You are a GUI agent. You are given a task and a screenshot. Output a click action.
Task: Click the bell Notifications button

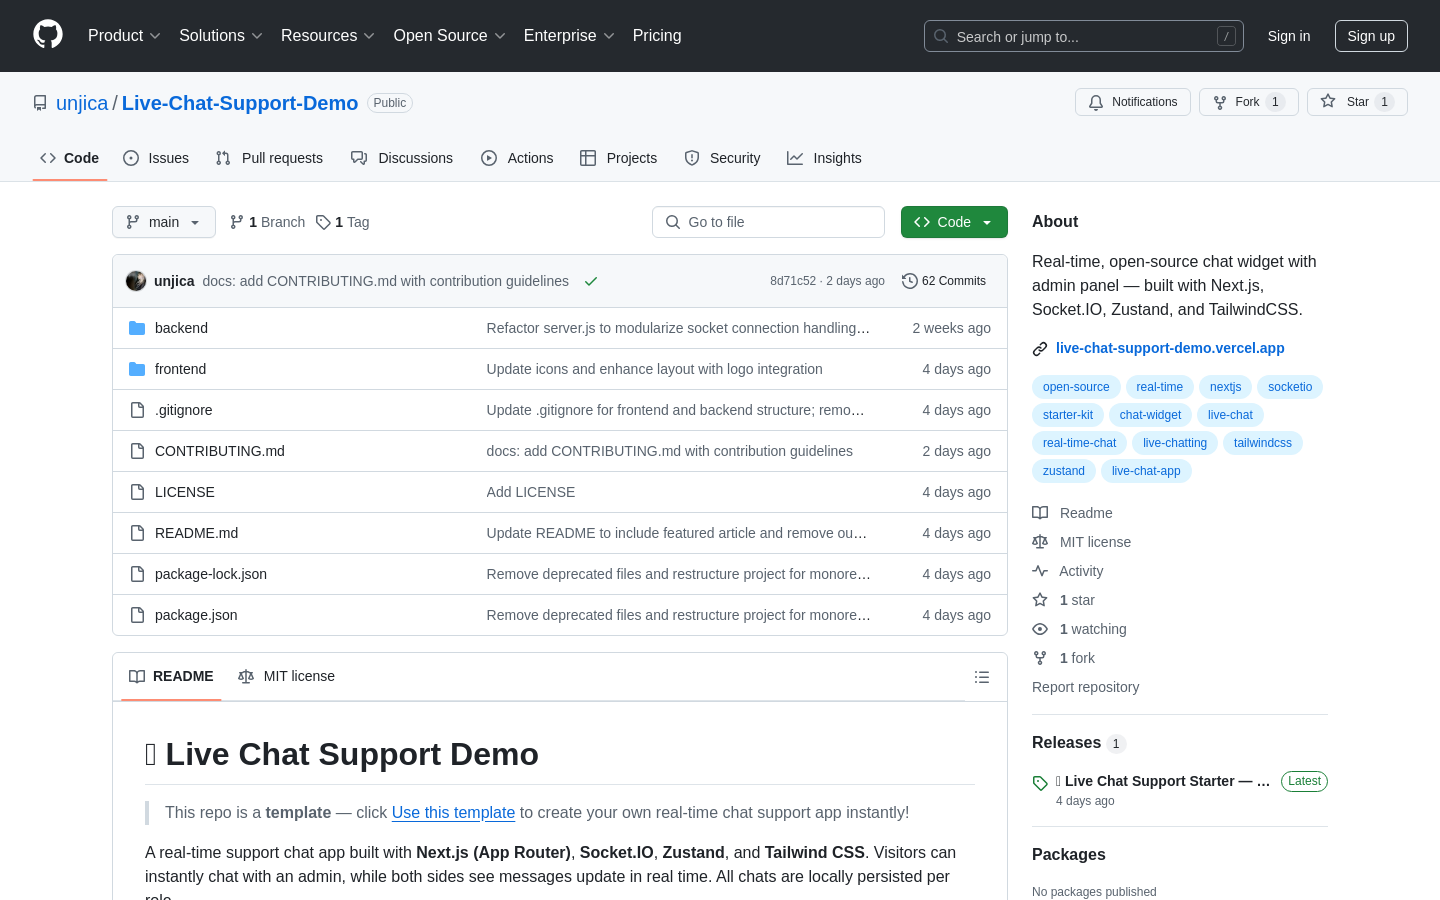(1133, 102)
